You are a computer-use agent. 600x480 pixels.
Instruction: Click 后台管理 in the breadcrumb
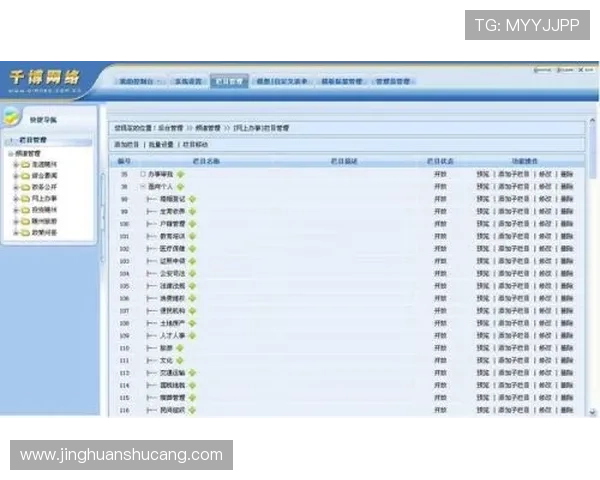[x=171, y=128]
